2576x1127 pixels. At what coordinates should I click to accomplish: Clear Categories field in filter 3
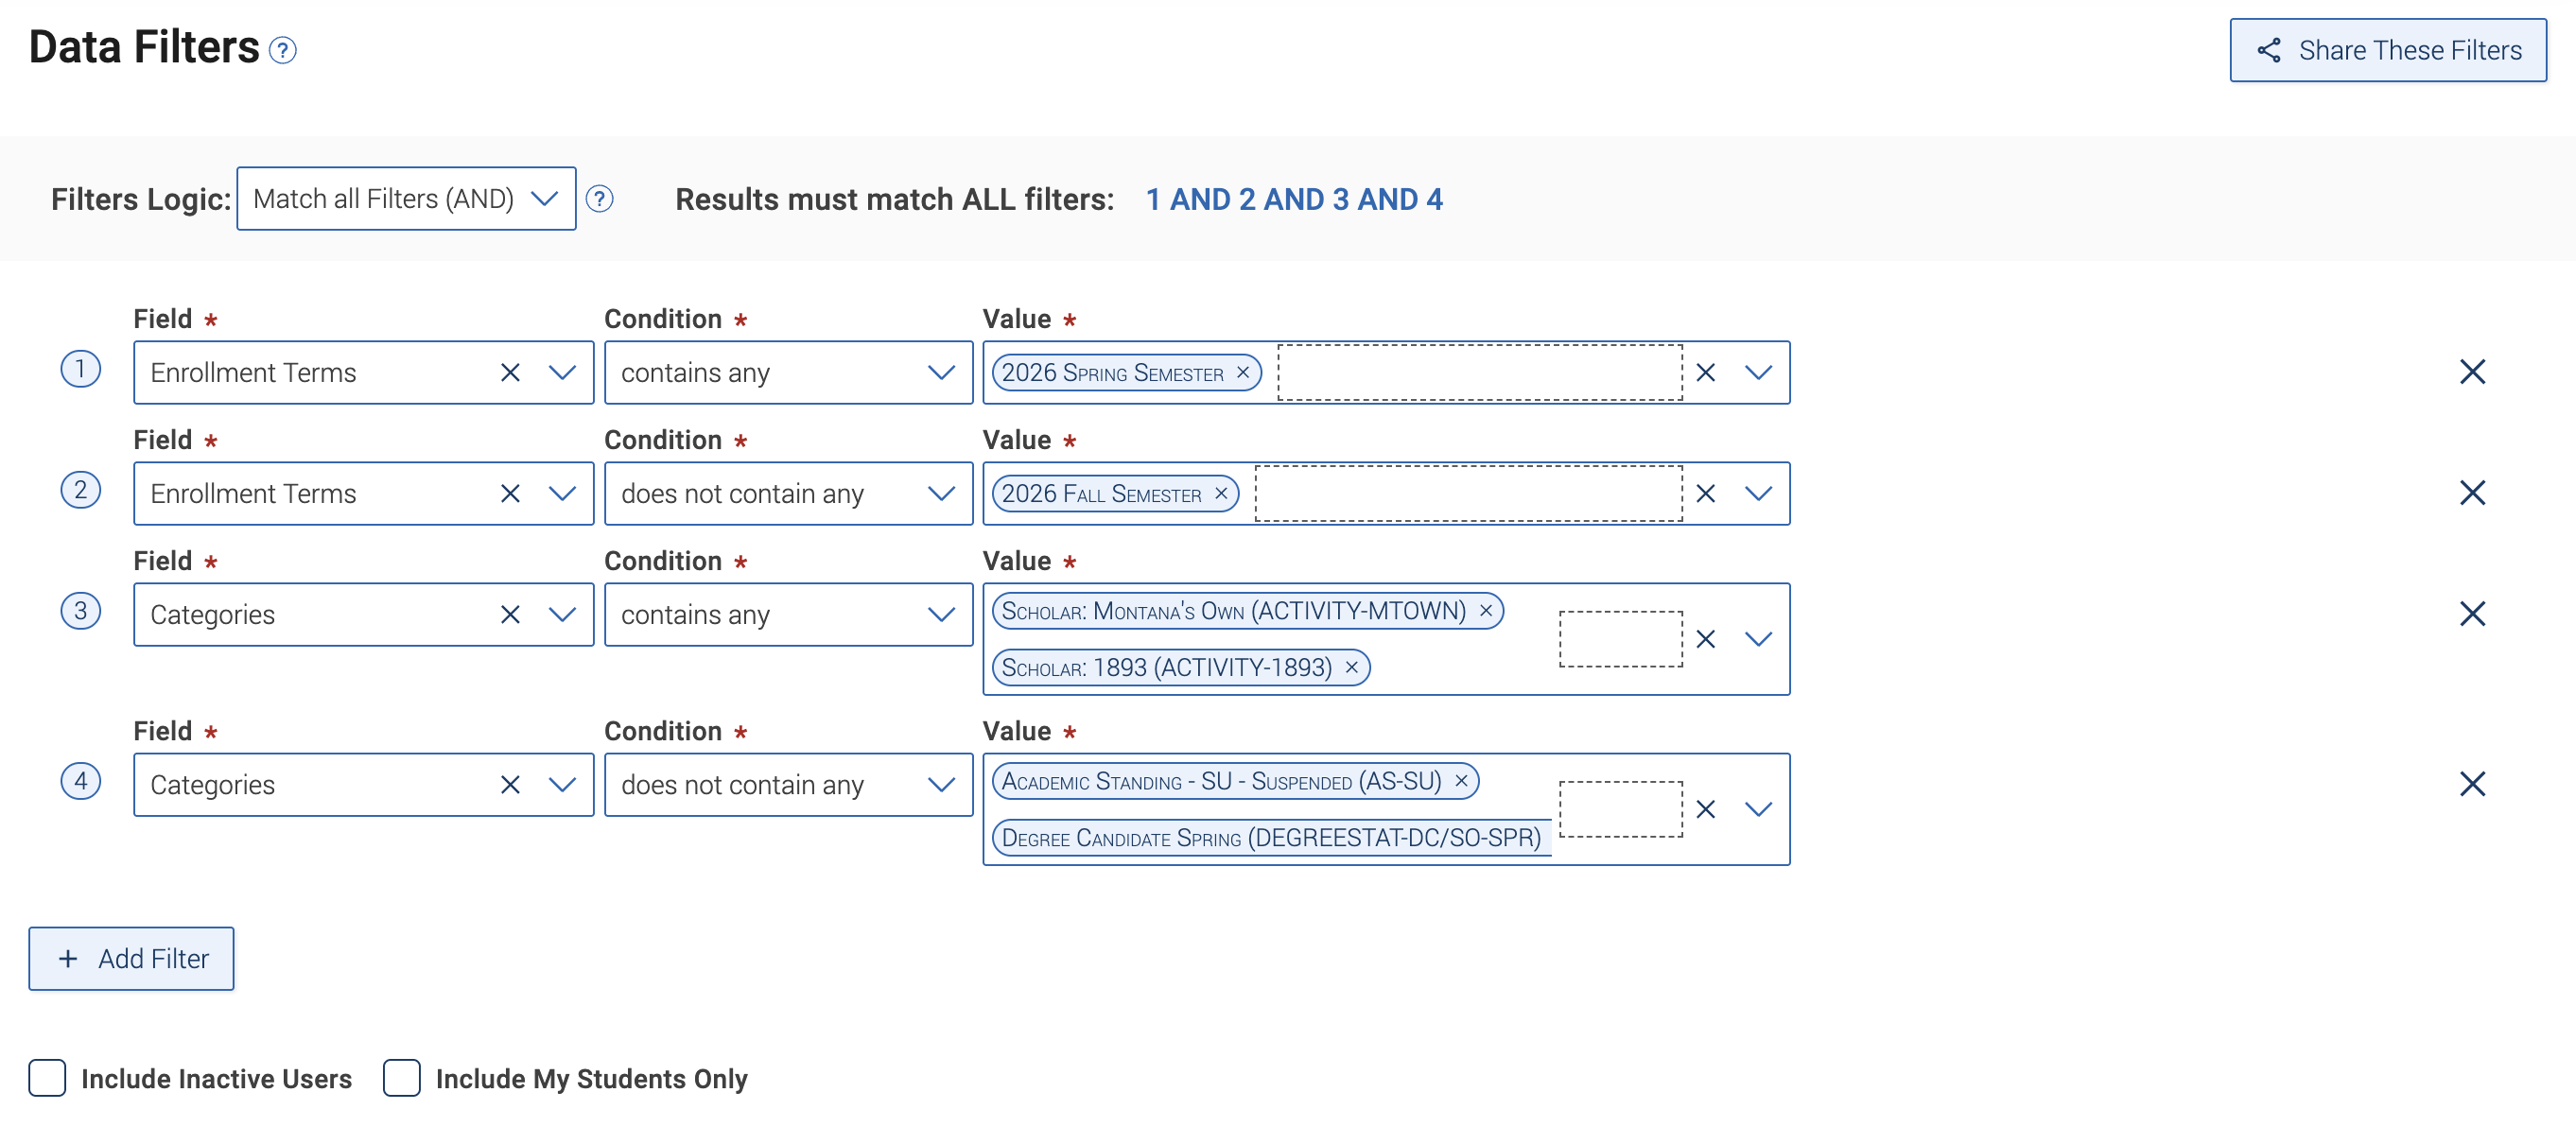(510, 615)
